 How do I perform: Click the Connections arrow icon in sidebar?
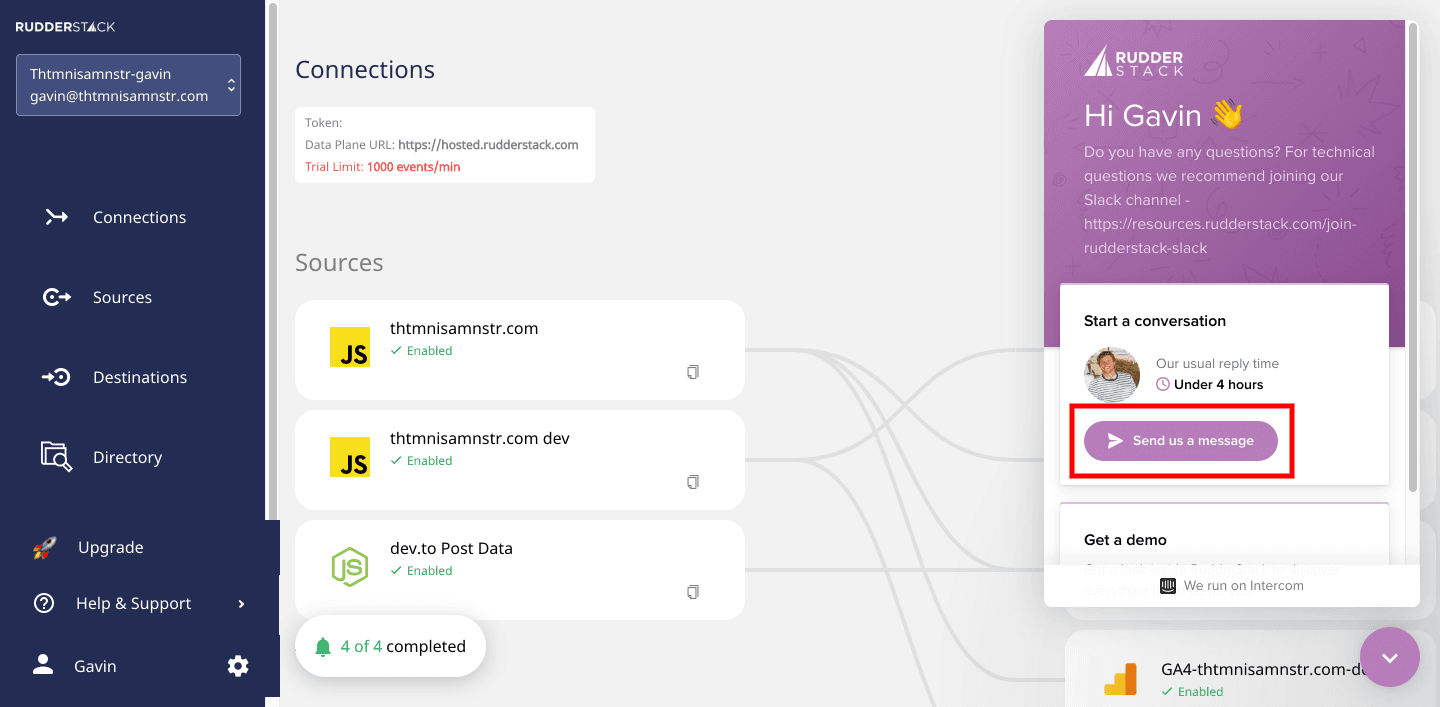pos(57,217)
